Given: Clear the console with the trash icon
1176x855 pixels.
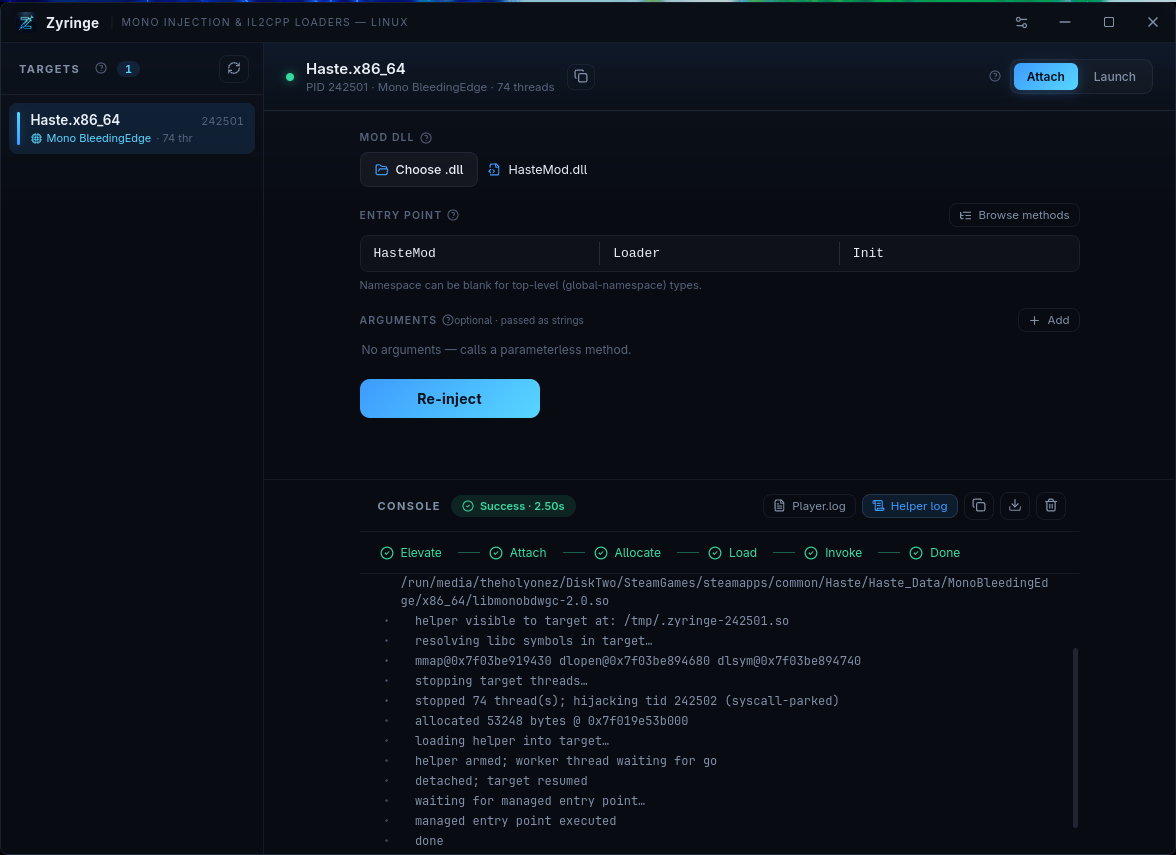Looking at the screenshot, I should [x=1051, y=506].
